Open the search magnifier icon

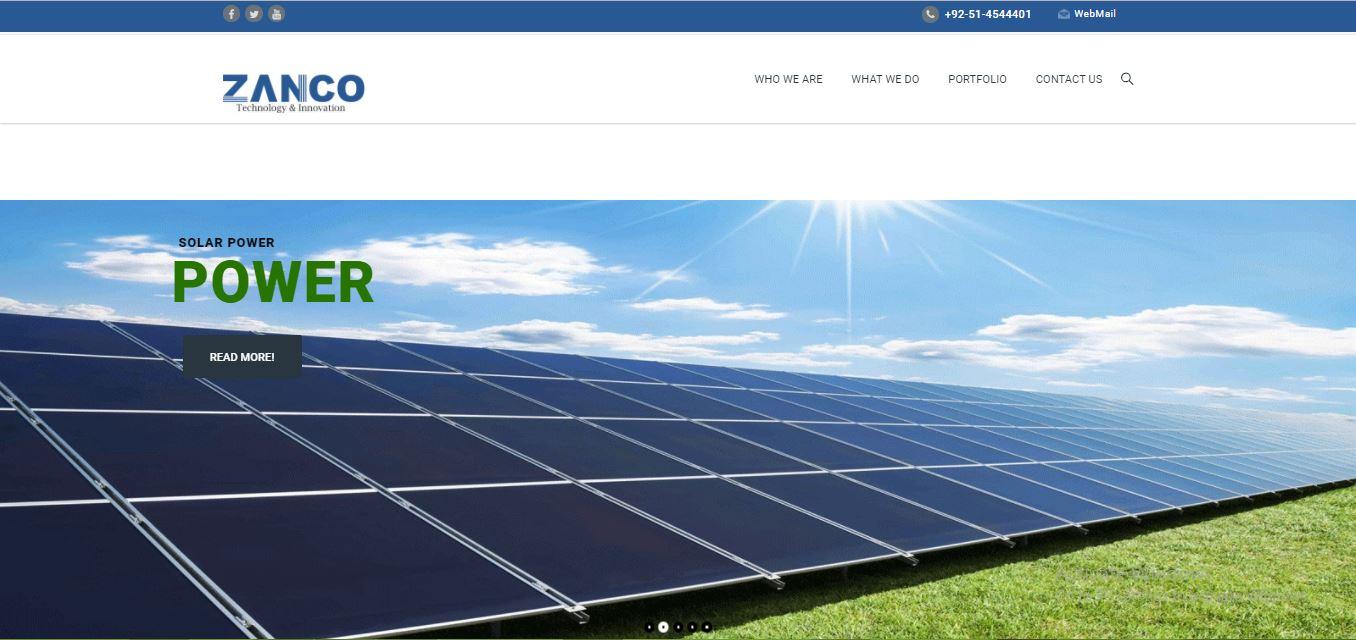1127,79
